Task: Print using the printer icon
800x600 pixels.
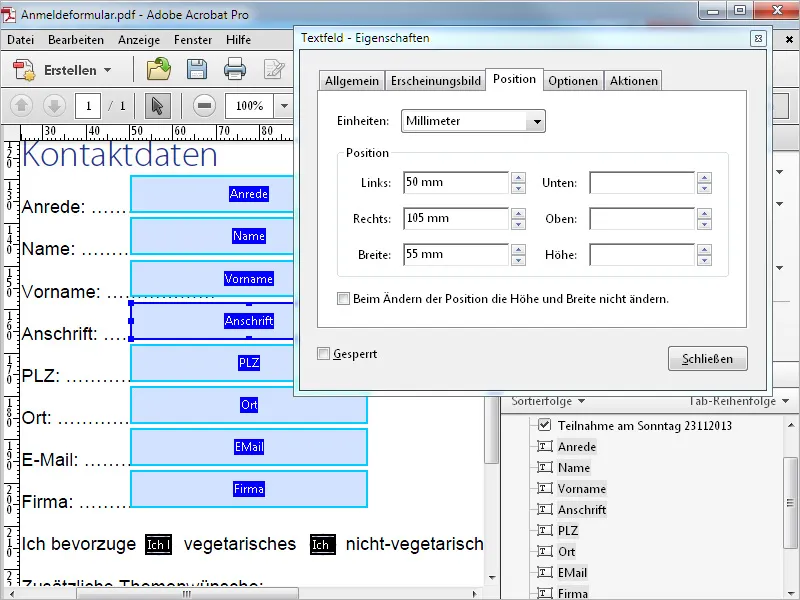Action: (x=235, y=69)
